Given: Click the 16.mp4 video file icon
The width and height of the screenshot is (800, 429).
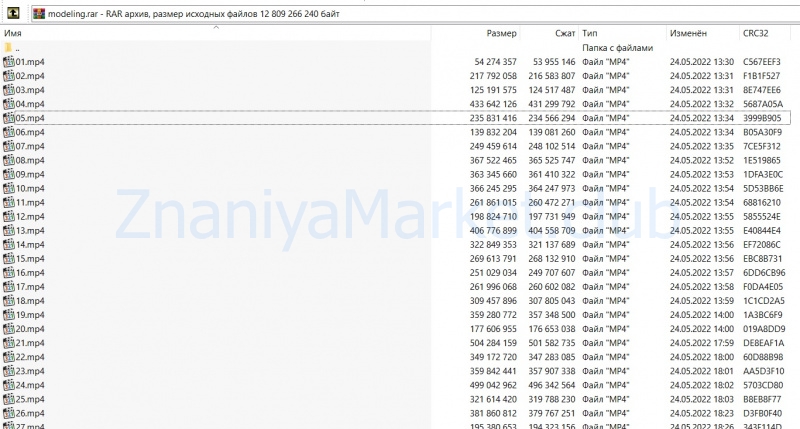Looking at the screenshot, I should point(9,272).
